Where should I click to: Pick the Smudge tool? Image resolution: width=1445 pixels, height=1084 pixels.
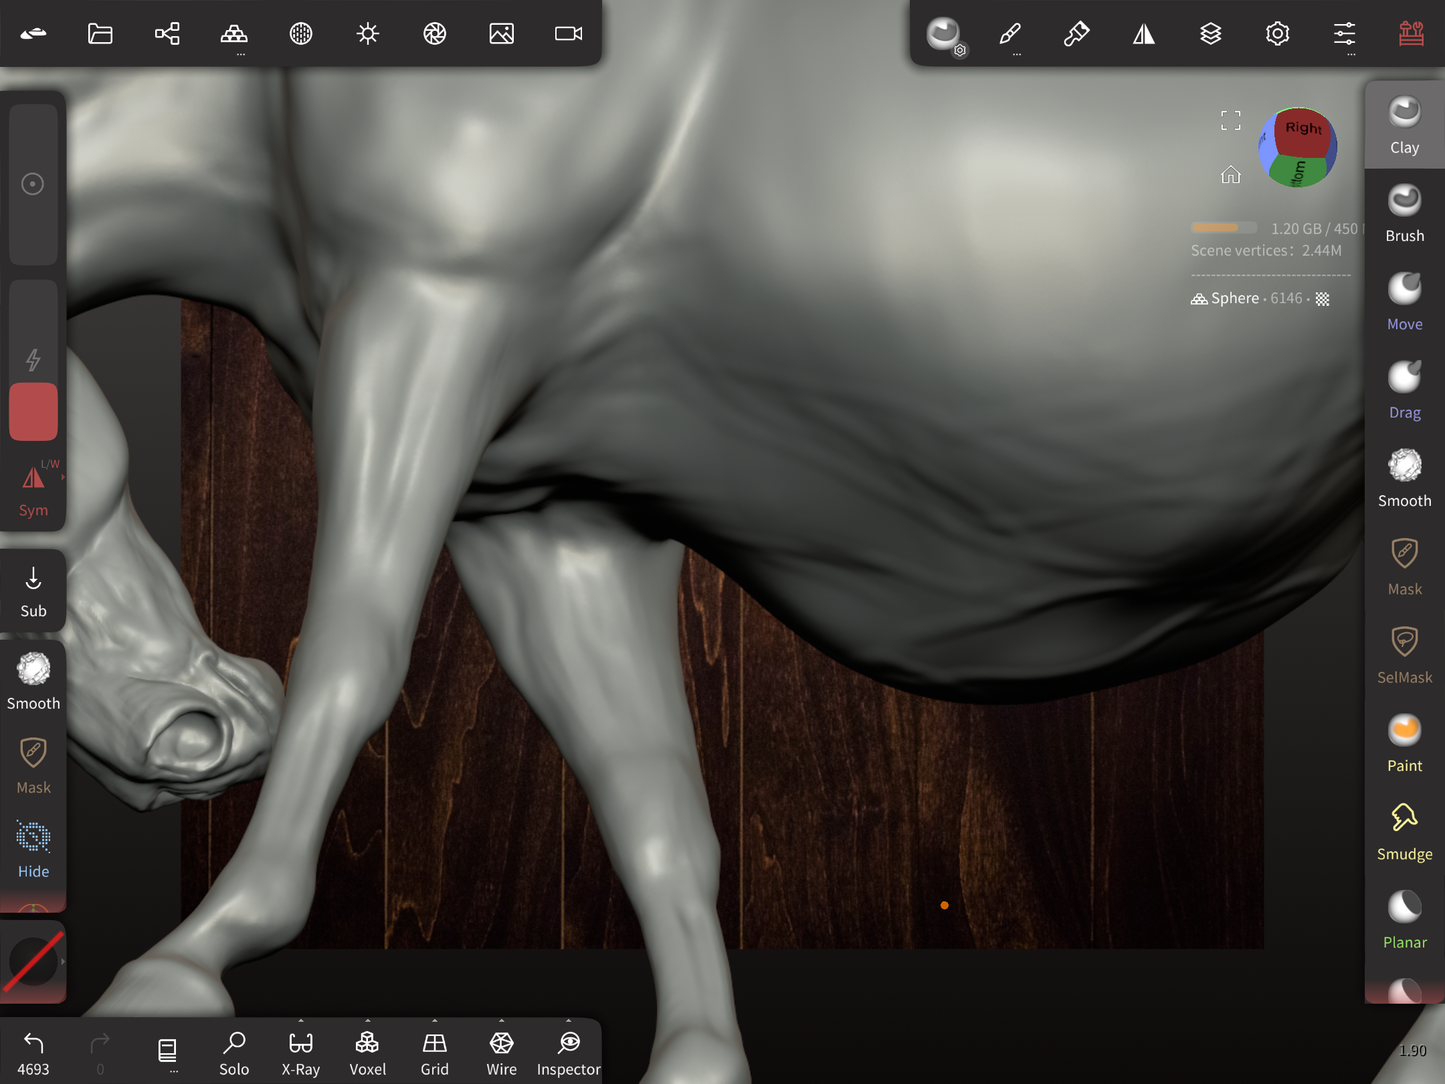(x=1404, y=831)
